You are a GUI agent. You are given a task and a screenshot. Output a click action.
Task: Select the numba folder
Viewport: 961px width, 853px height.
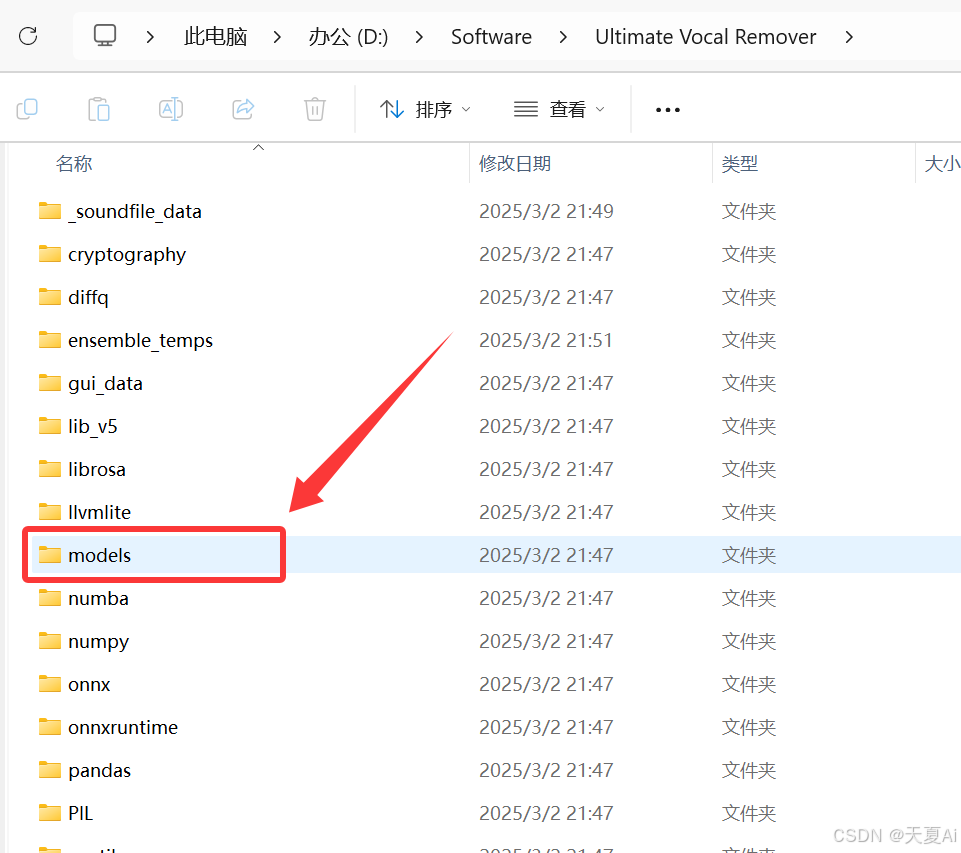tap(98, 598)
